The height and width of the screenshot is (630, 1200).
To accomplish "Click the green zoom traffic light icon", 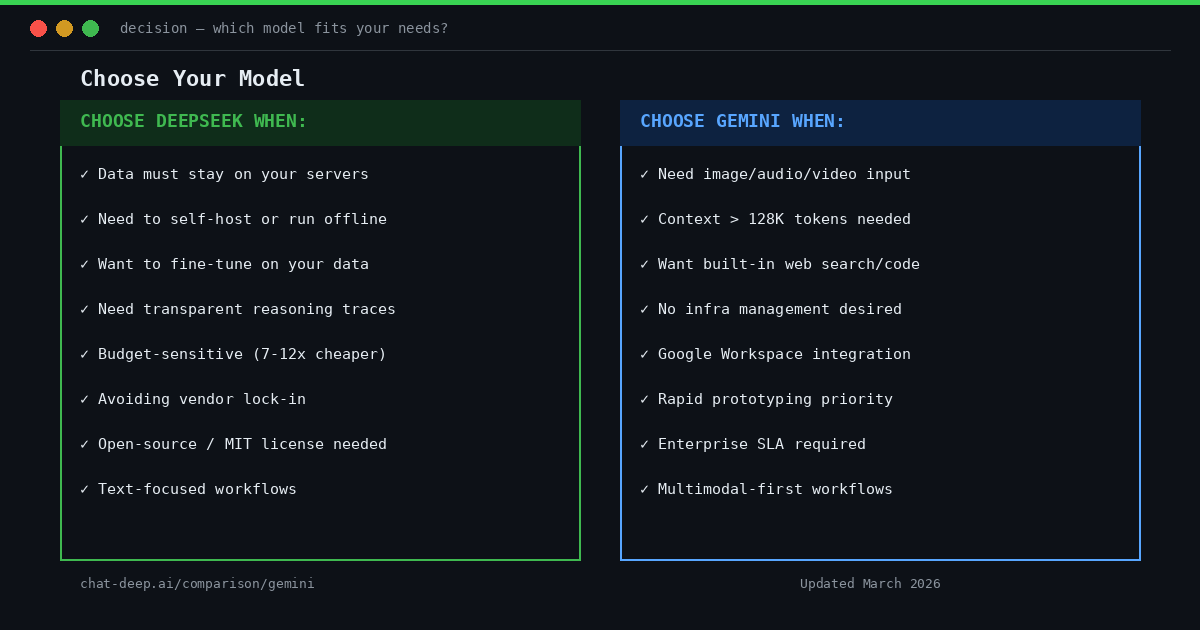I will (x=90, y=28).
